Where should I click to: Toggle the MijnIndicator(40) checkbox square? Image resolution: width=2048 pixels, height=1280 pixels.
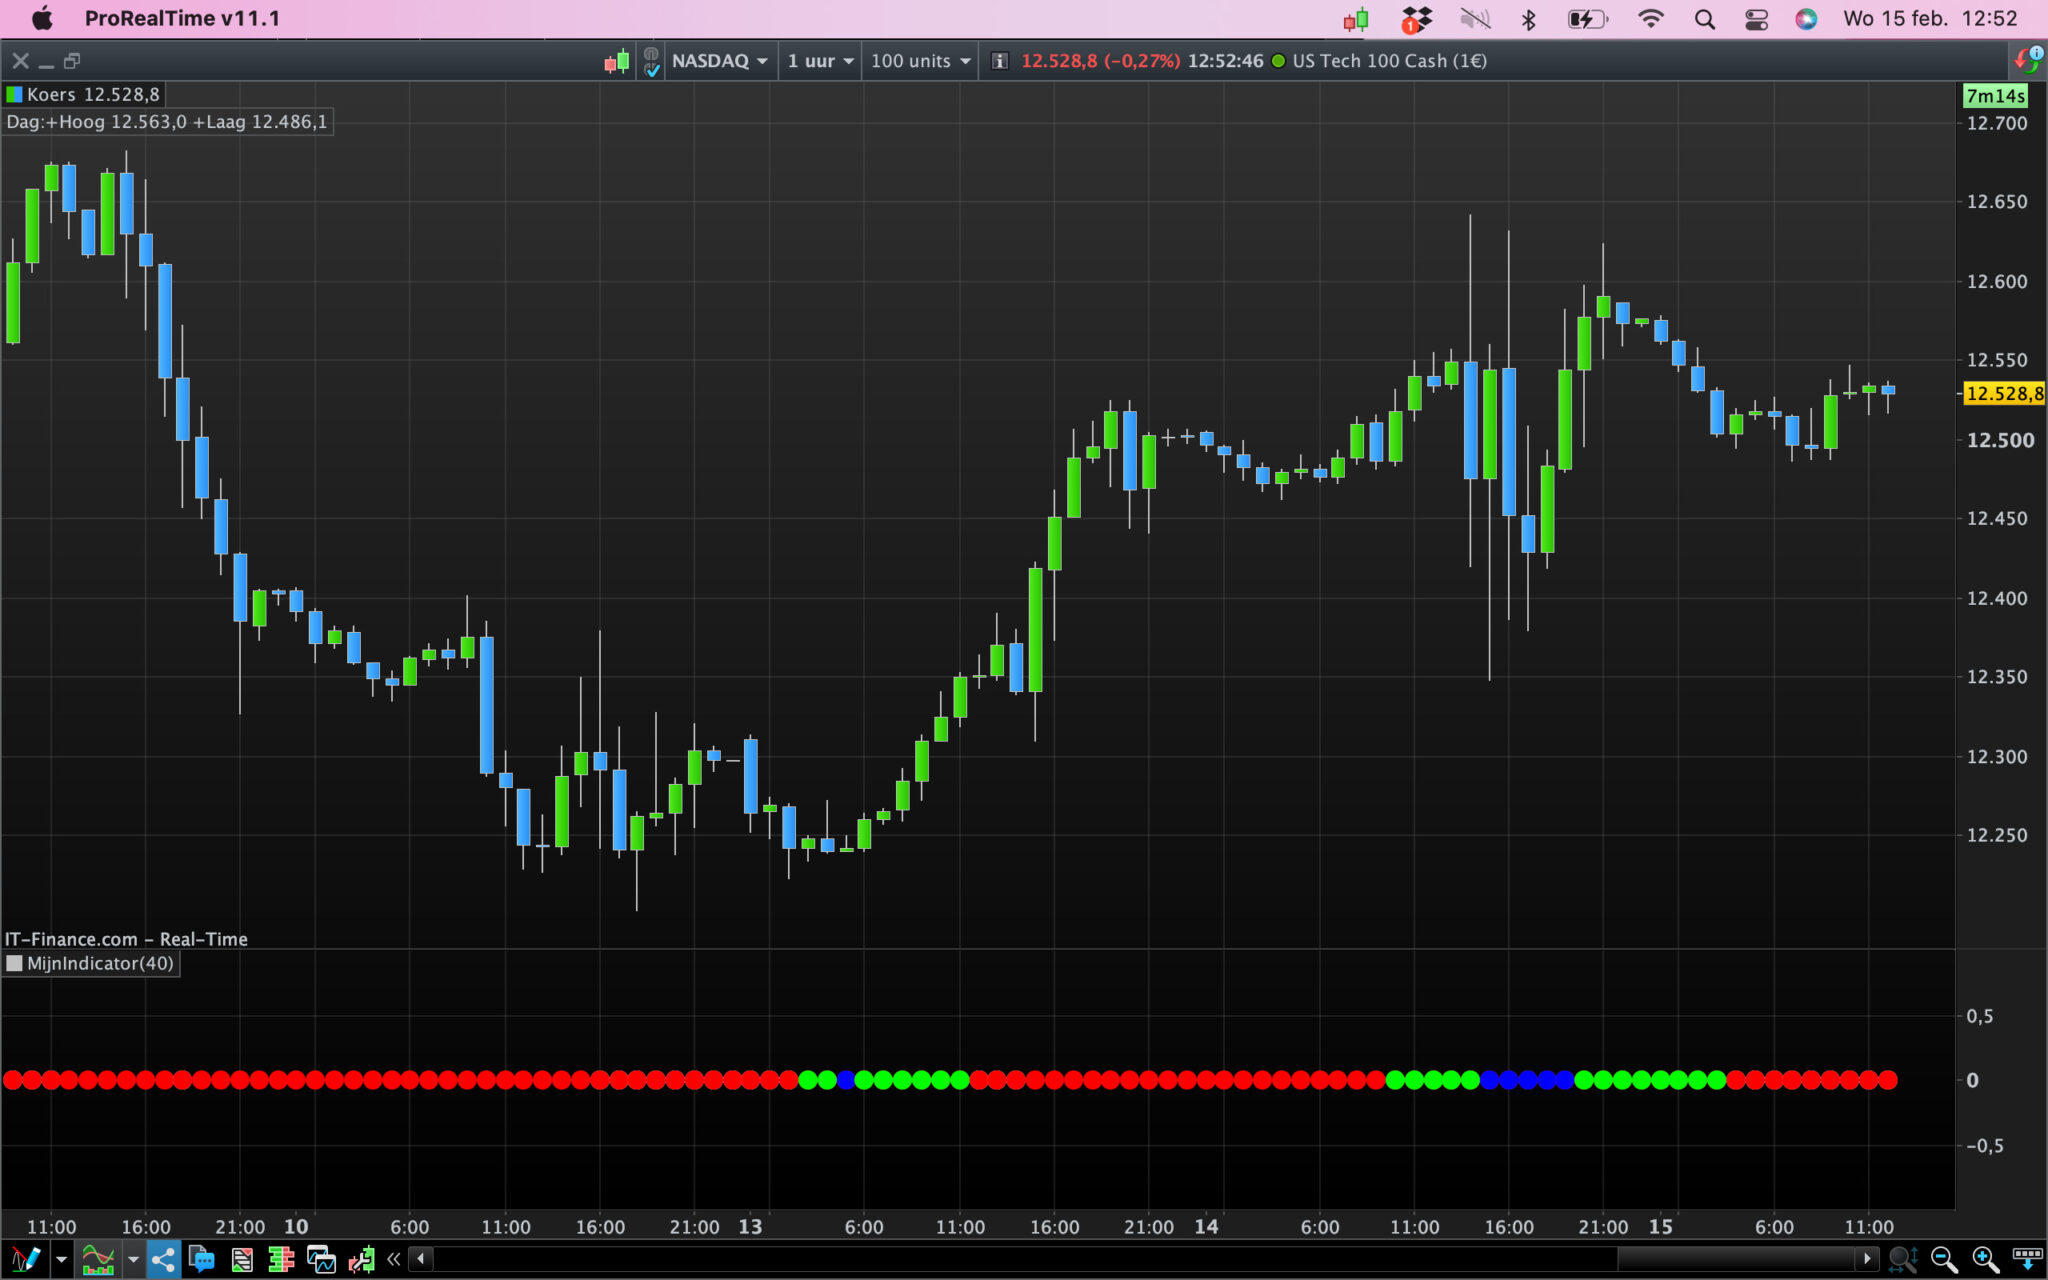pyautogui.click(x=15, y=963)
